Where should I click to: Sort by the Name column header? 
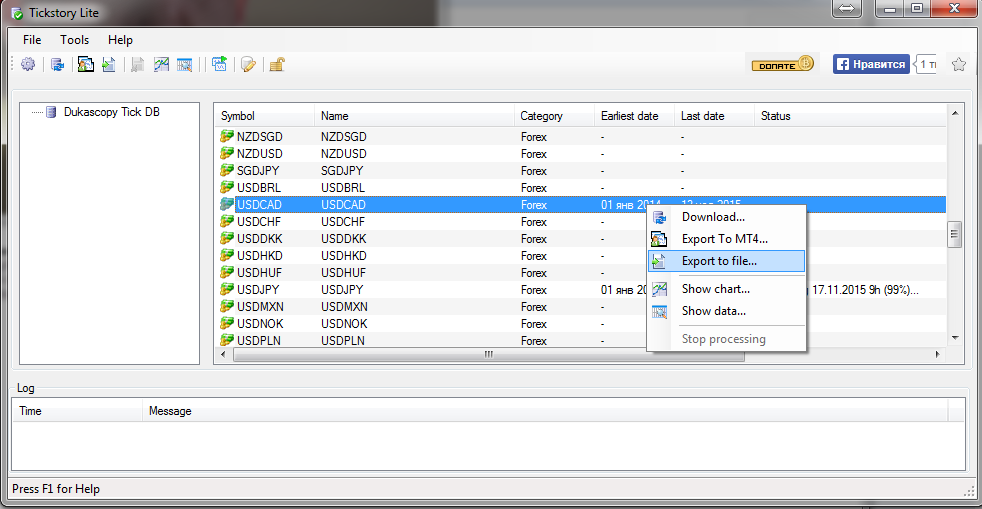[x=414, y=116]
